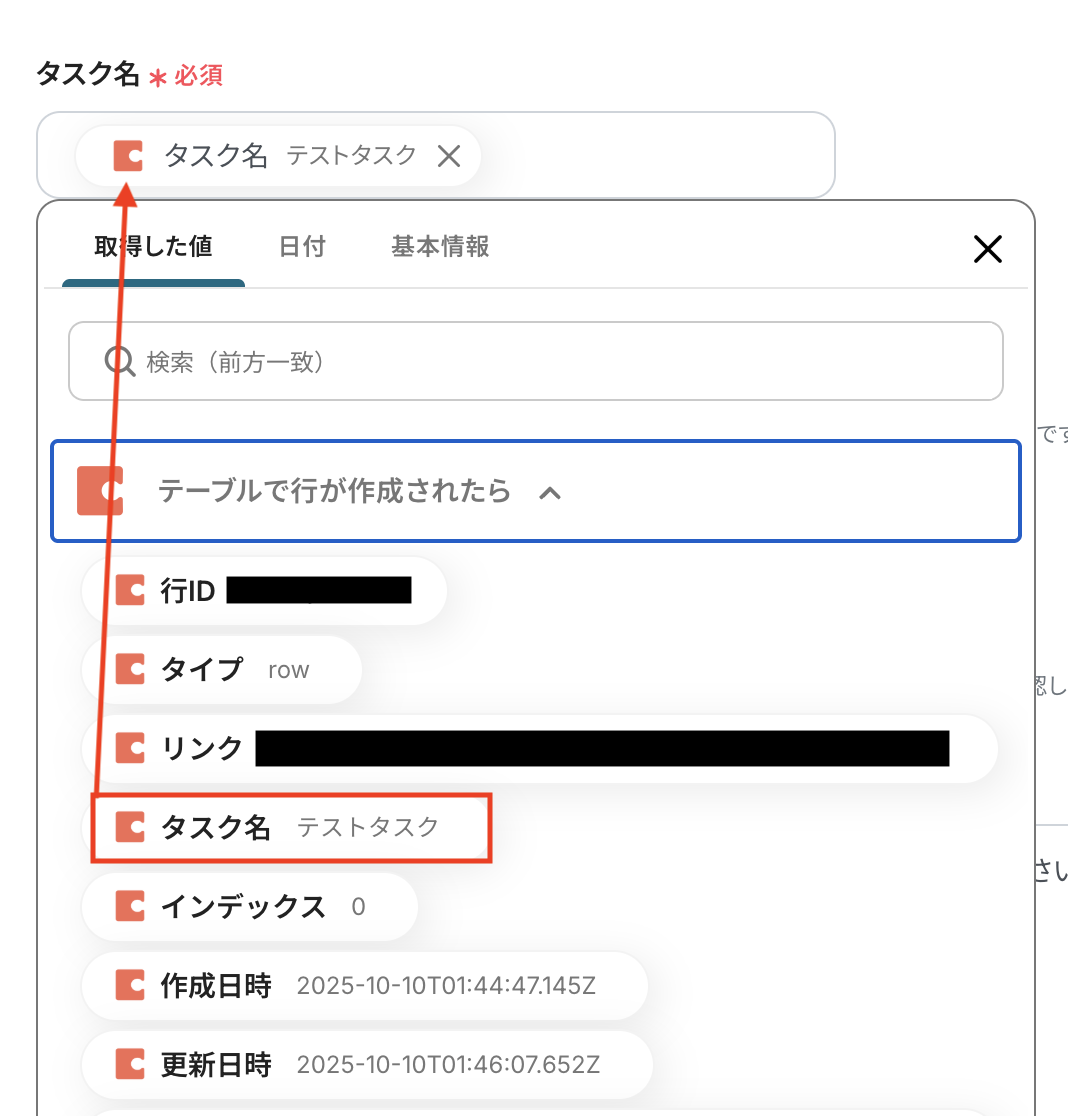Open the 基本情報 tab

pyautogui.click(x=440, y=246)
